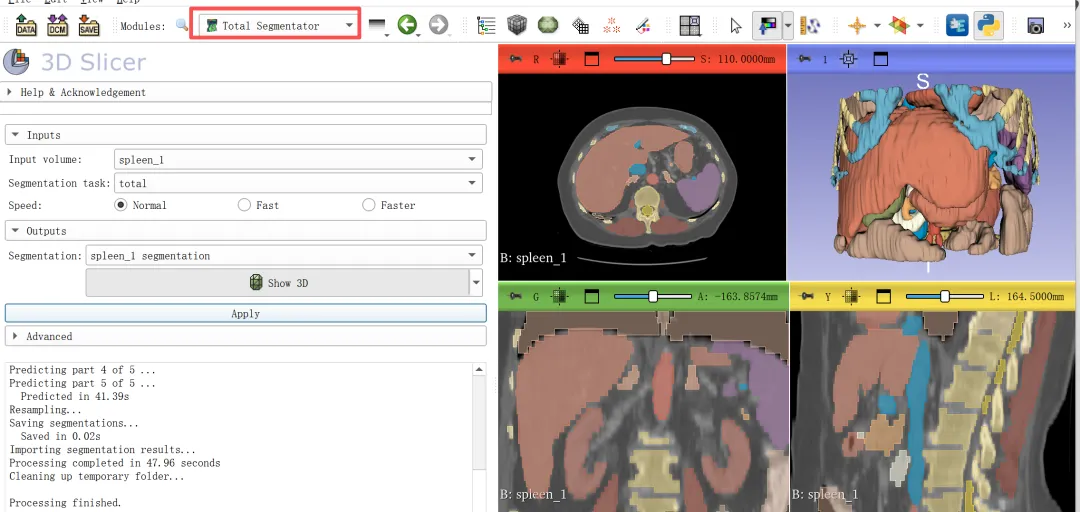
Task: Click the SAVE scene icon
Action: tap(89, 25)
